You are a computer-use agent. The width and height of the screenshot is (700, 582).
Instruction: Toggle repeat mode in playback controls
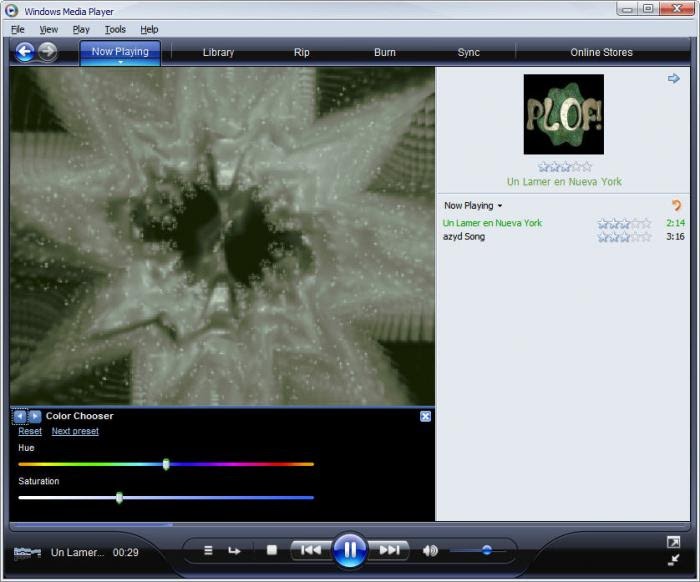pos(234,551)
